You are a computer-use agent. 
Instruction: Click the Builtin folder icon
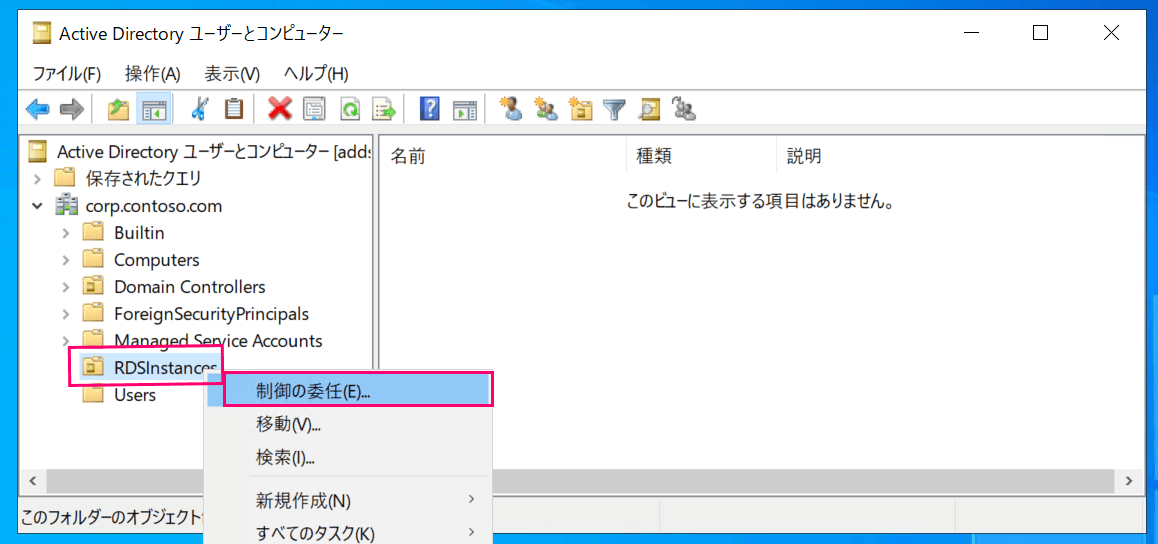pyautogui.click(x=92, y=233)
